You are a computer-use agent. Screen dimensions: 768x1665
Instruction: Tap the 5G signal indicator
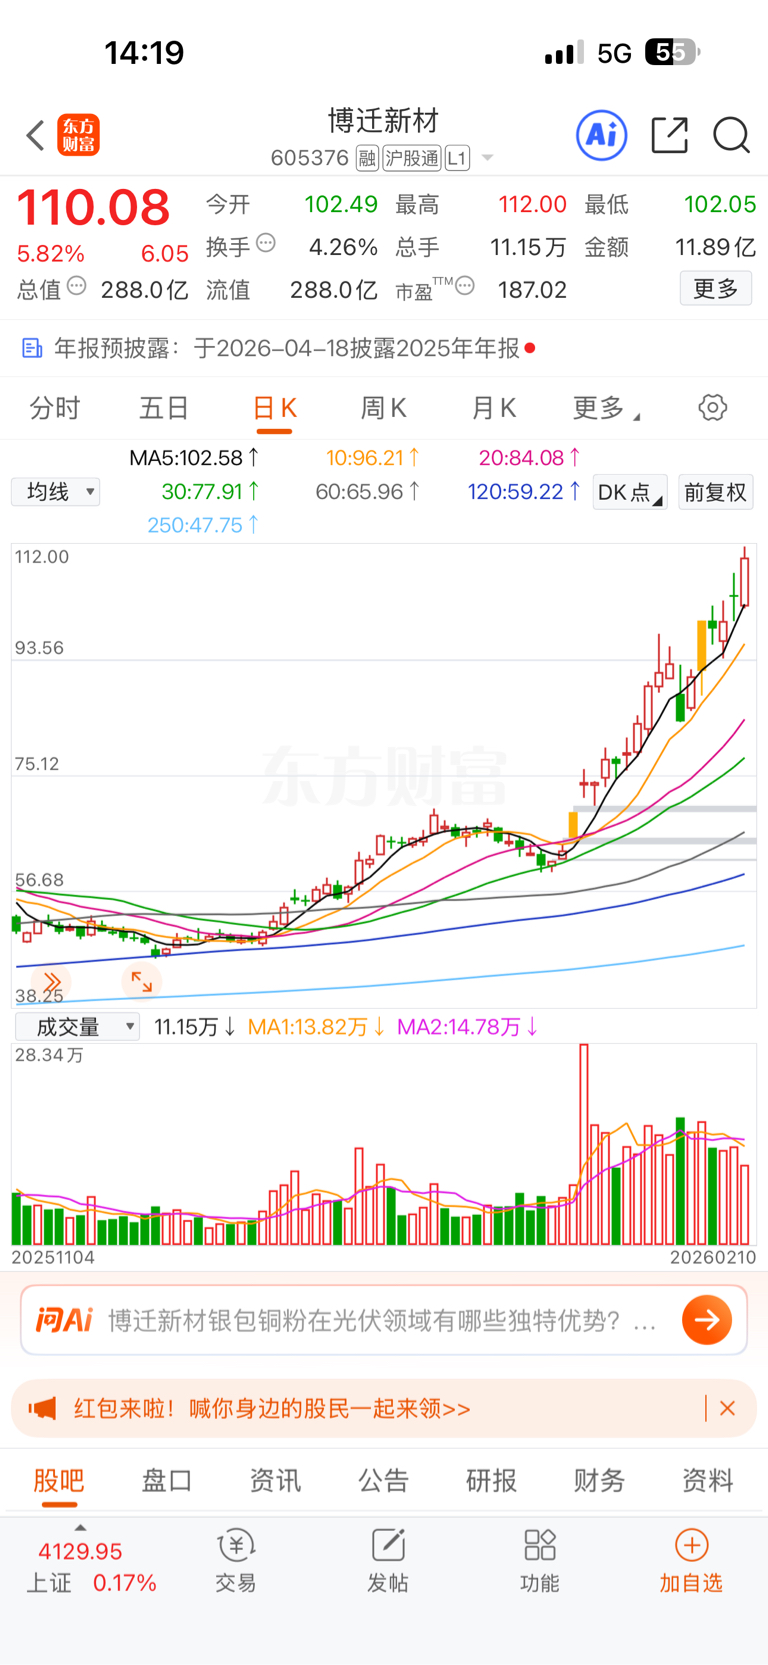614,53
